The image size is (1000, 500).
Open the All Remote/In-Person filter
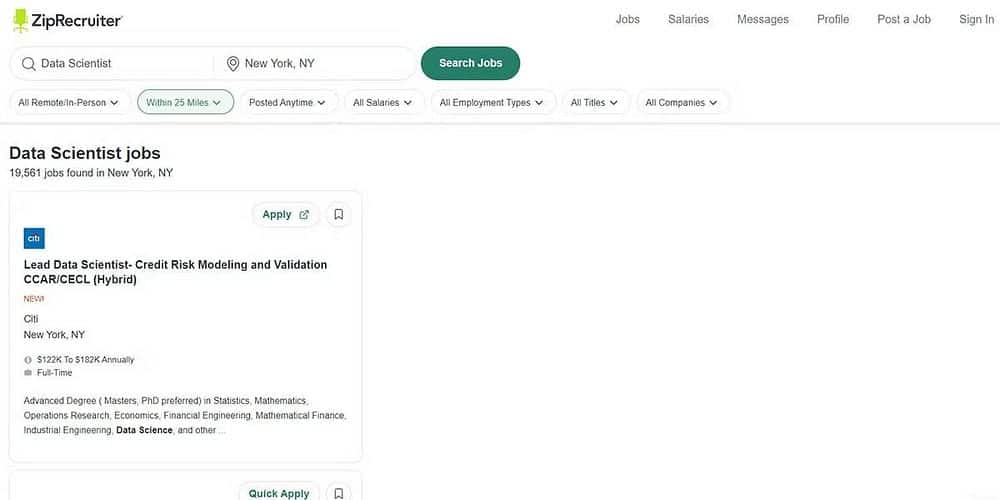coord(68,102)
